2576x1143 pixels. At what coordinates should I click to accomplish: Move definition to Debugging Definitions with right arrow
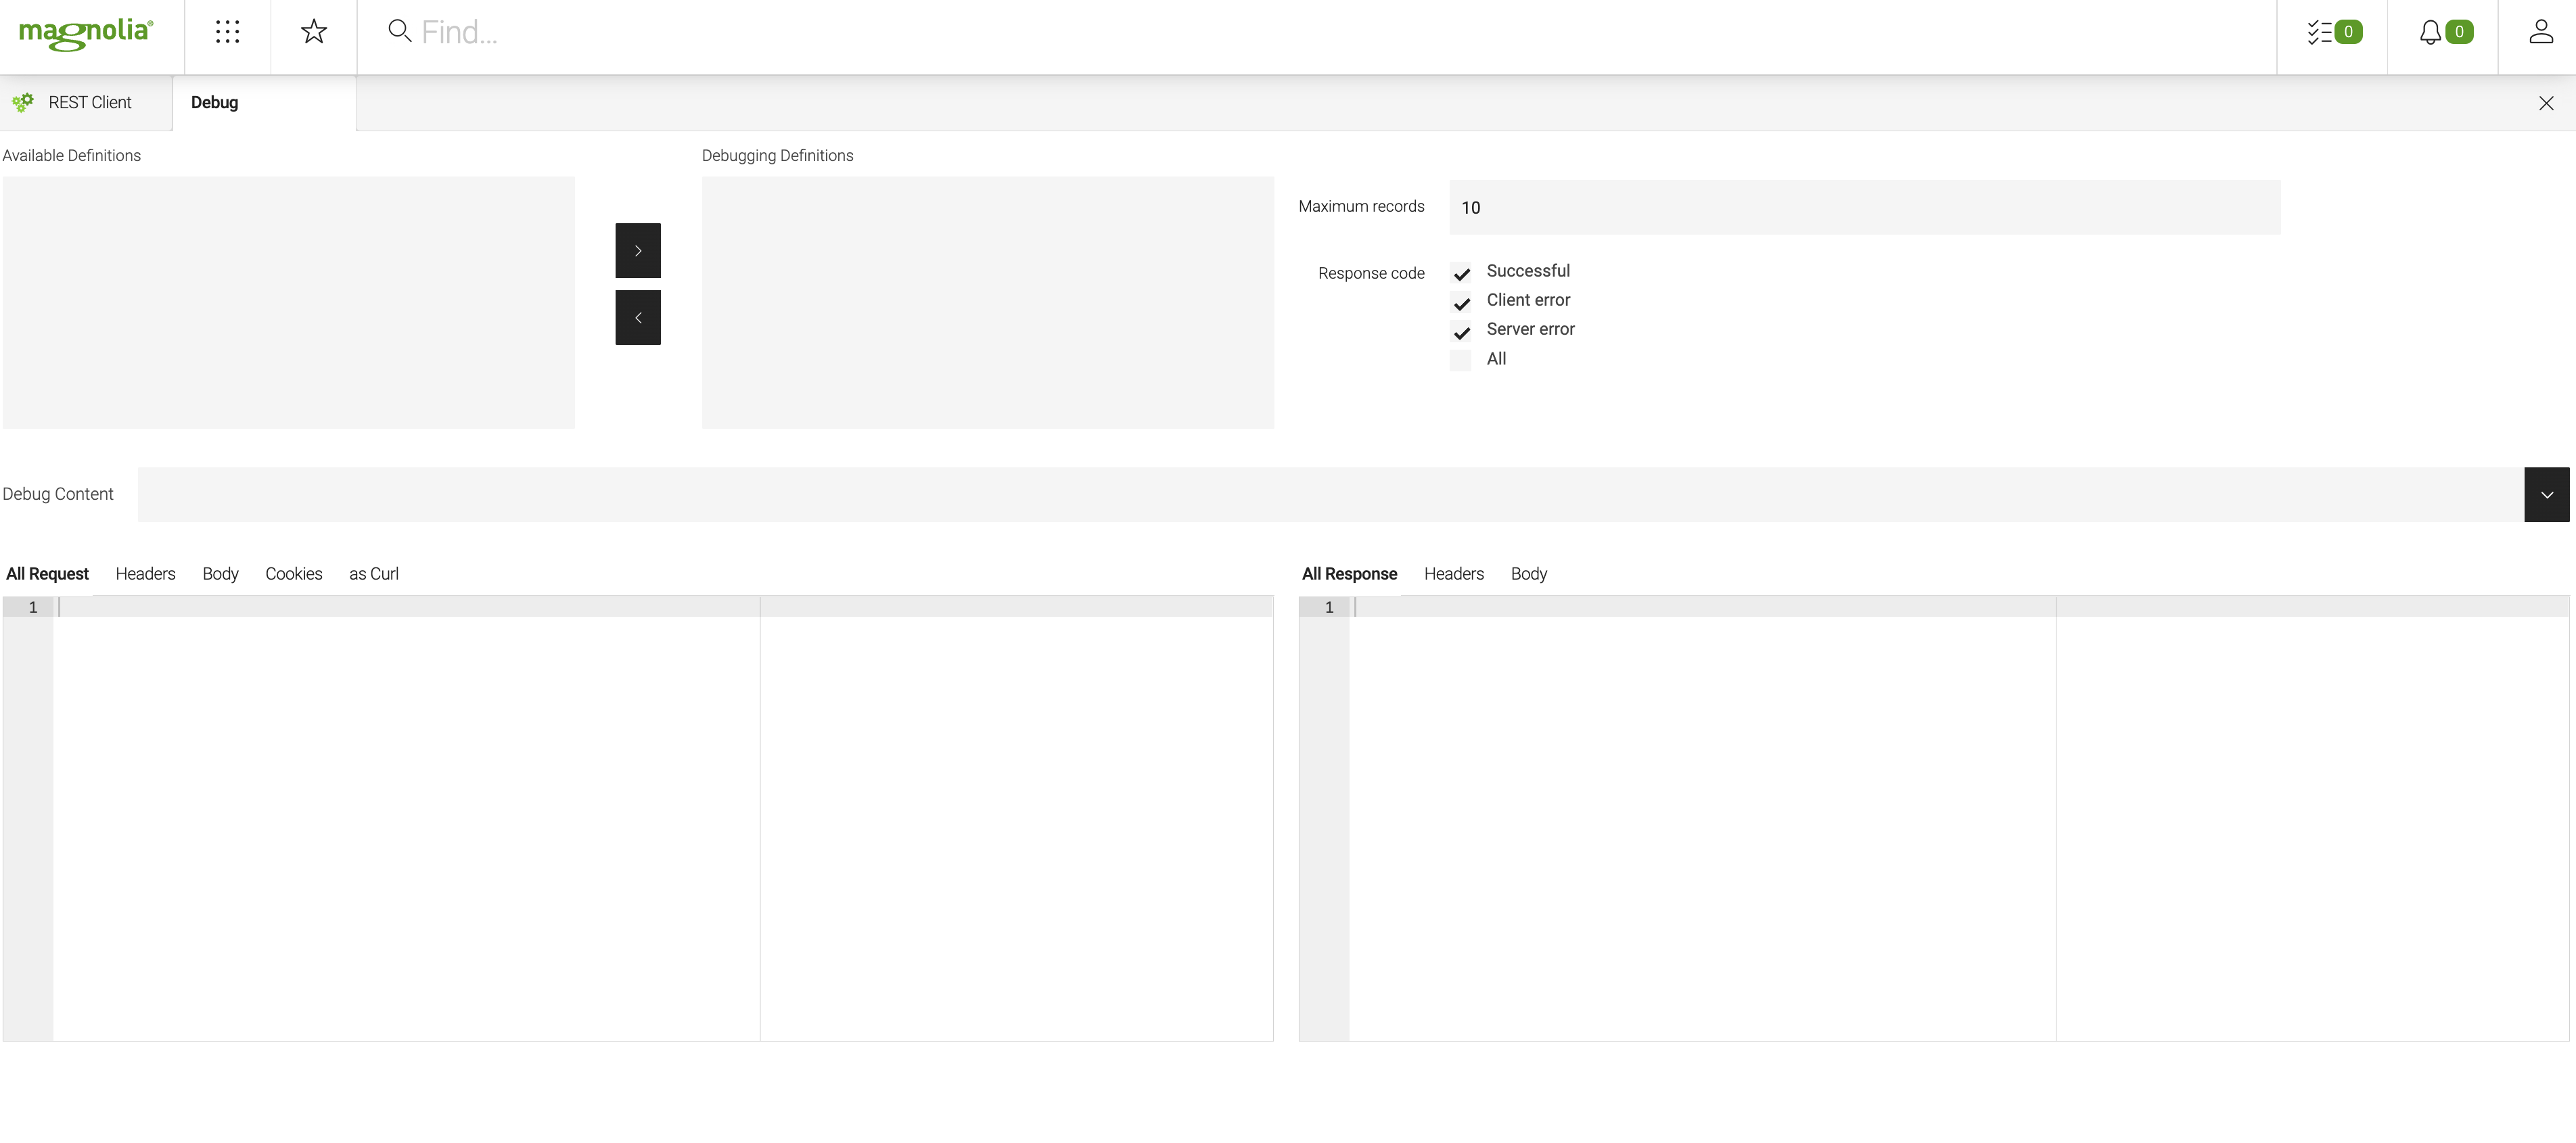[638, 250]
